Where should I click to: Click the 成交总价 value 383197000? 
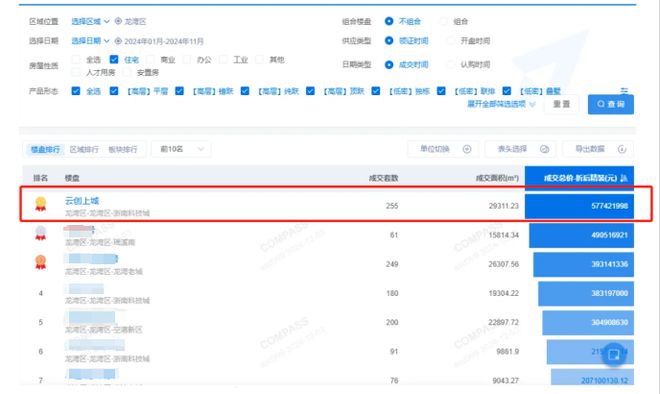[x=609, y=293]
